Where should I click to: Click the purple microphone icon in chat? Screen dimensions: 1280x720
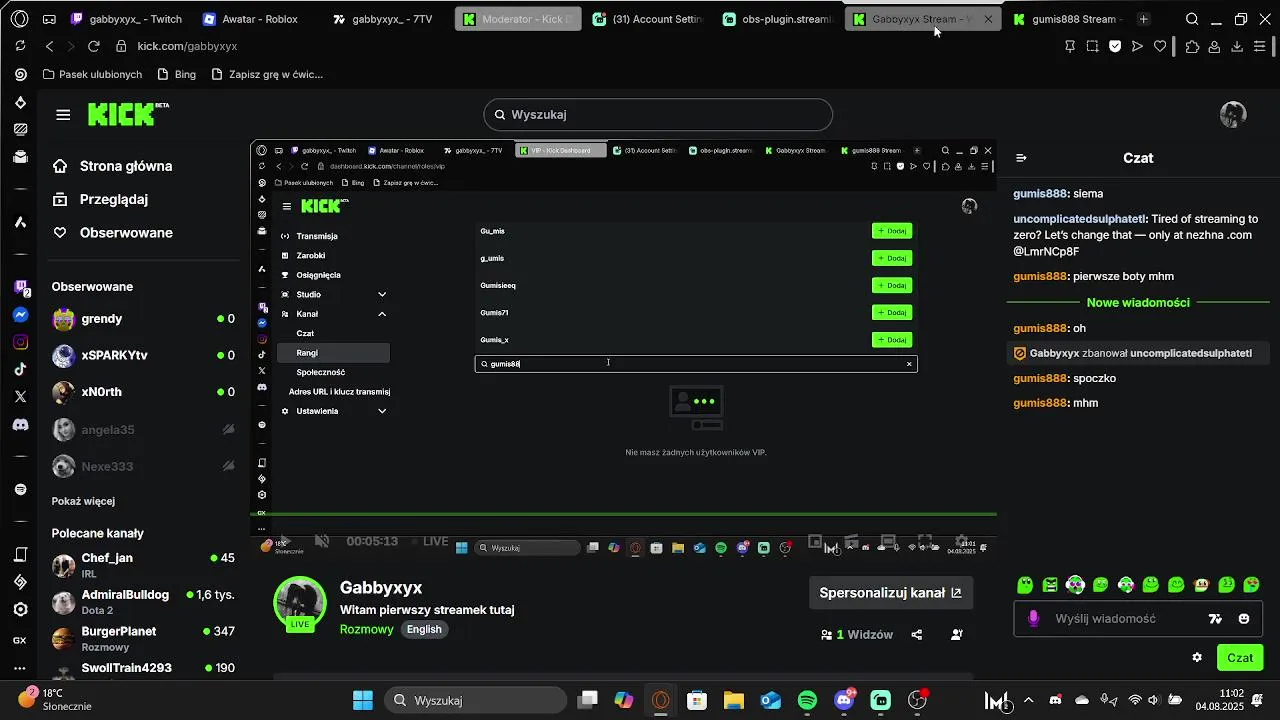pyautogui.click(x=1034, y=619)
